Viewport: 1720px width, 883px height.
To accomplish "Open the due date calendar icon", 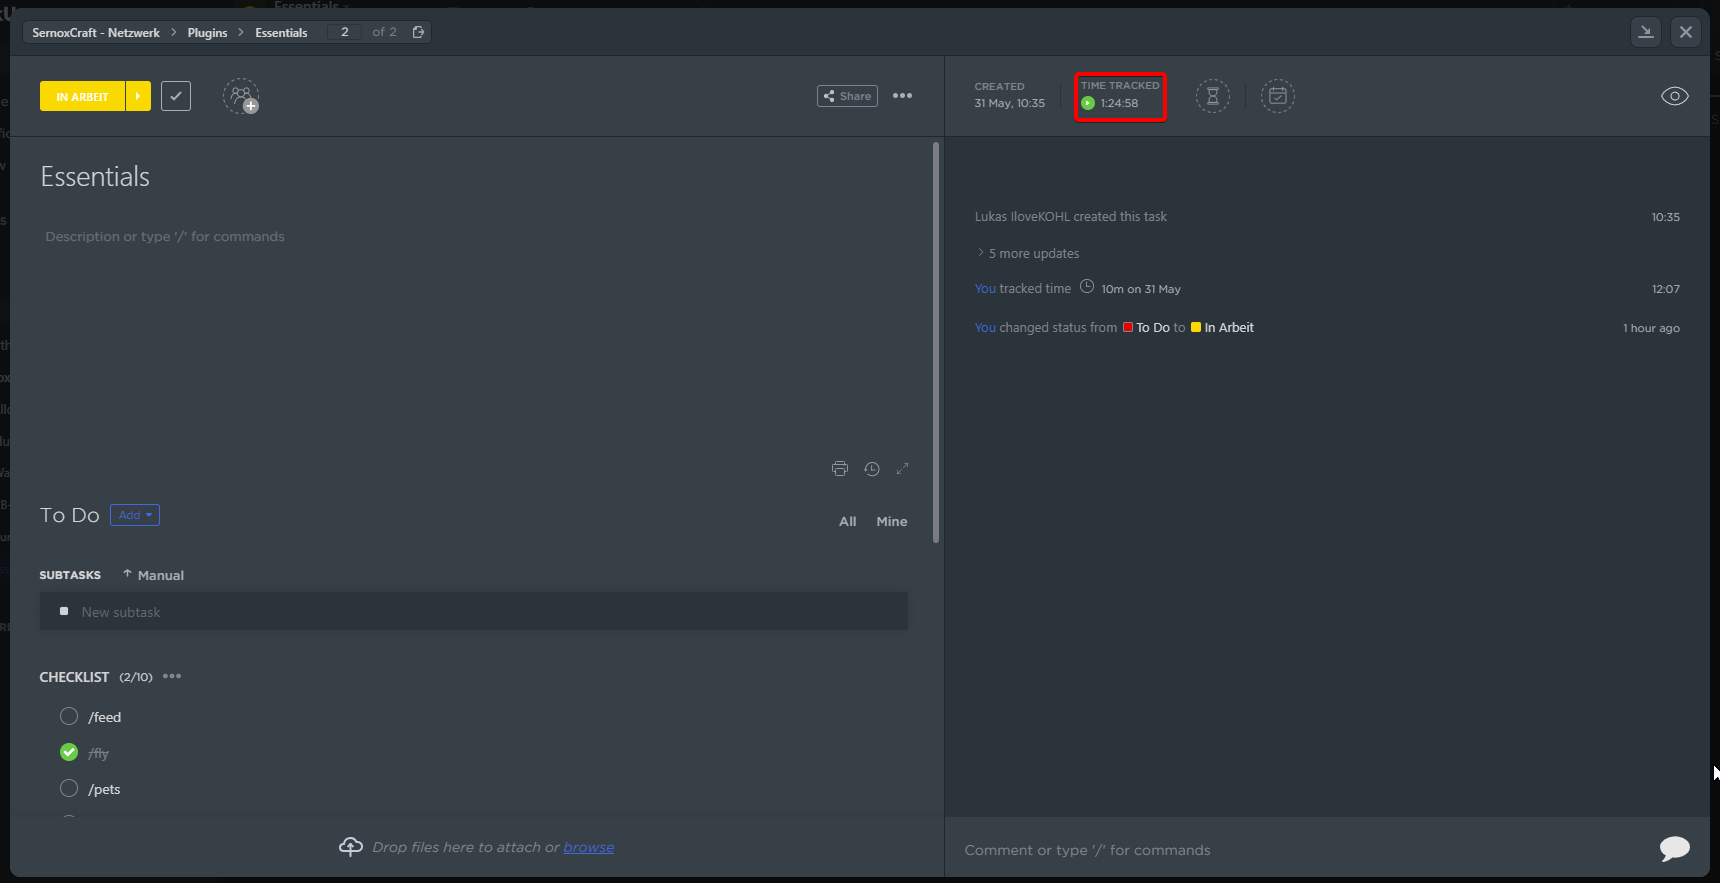I will pos(1277,96).
